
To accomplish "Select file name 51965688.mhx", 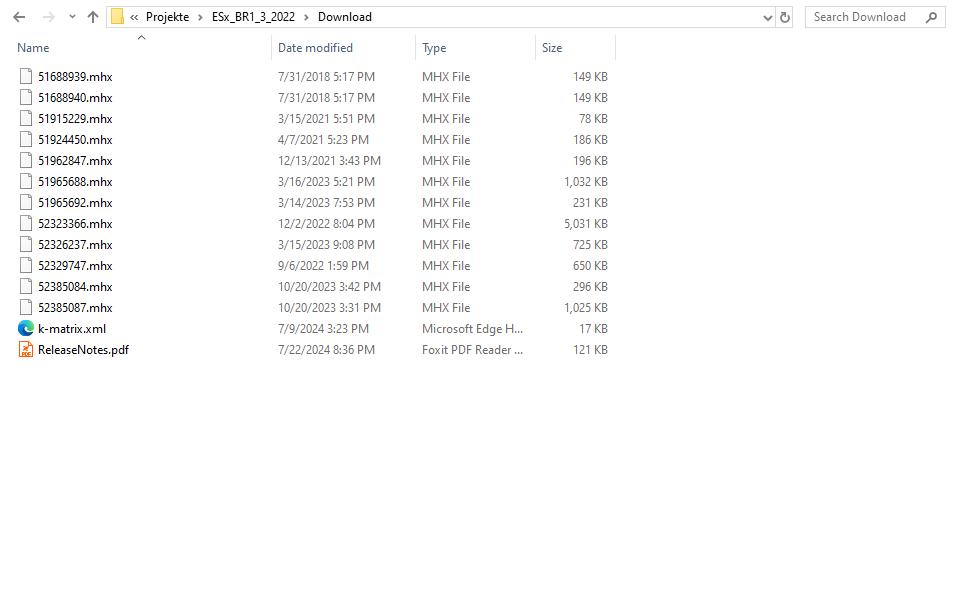I will point(75,182).
